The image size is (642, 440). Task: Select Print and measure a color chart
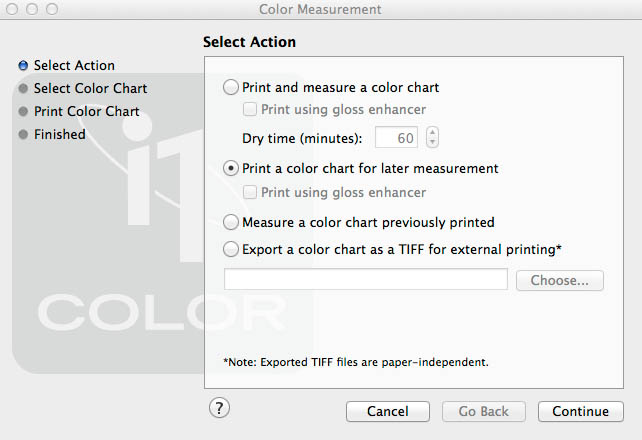pos(232,87)
